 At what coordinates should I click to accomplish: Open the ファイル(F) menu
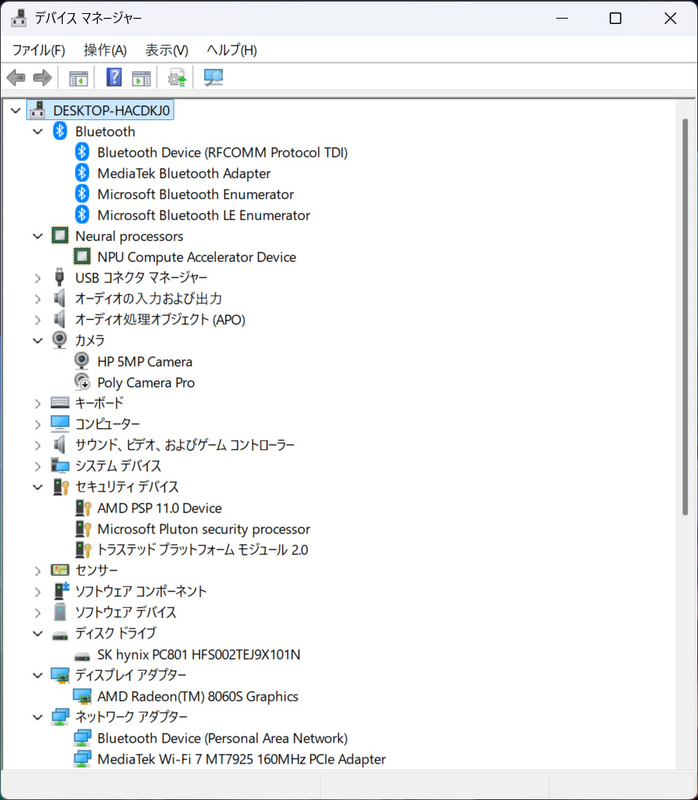[39, 50]
